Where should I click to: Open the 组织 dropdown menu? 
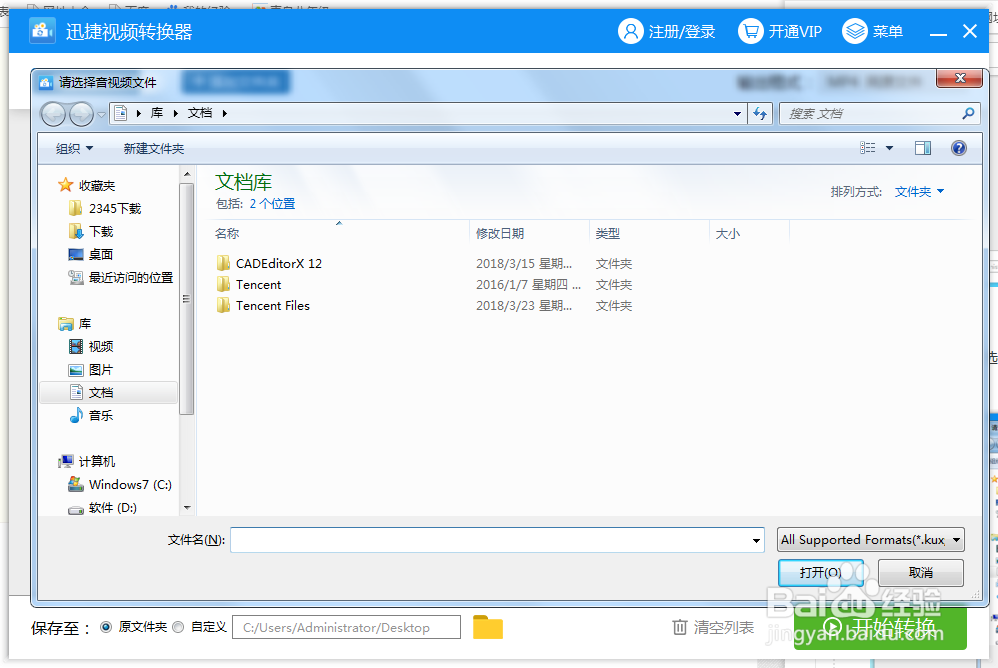click(x=74, y=148)
